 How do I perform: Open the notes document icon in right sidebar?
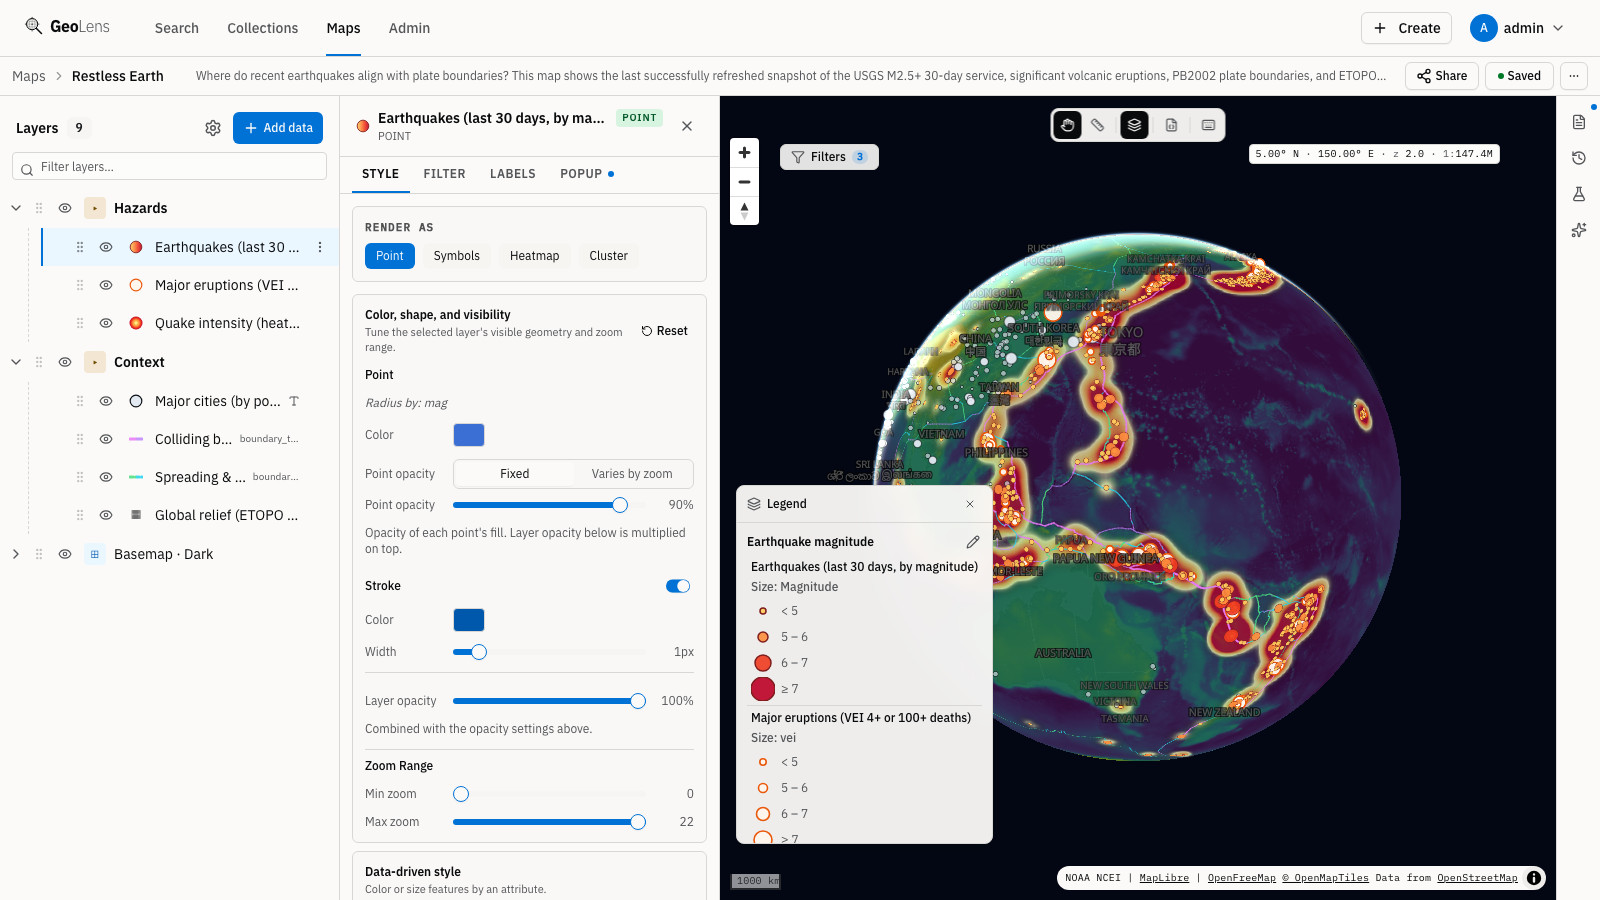(1579, 122)
